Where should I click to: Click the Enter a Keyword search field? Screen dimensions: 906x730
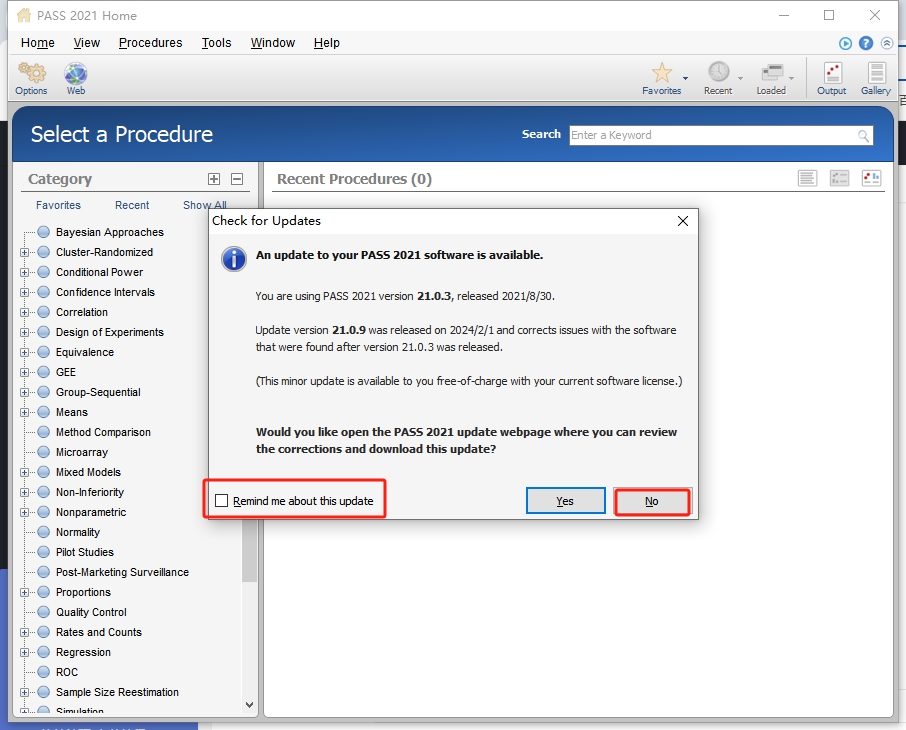point(721,135)
